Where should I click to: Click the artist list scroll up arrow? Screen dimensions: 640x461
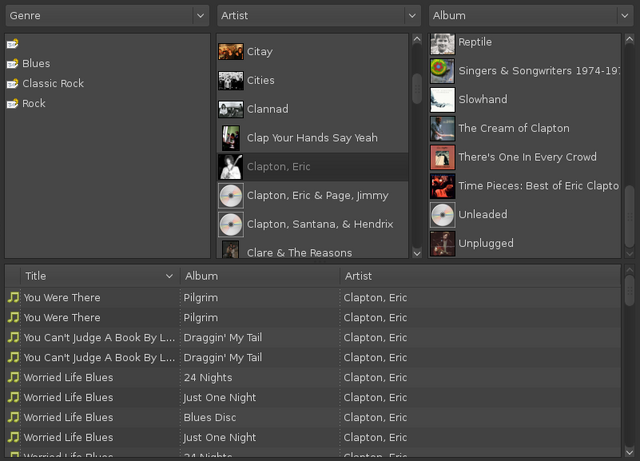pyautogui.click(x=417, y=39)
